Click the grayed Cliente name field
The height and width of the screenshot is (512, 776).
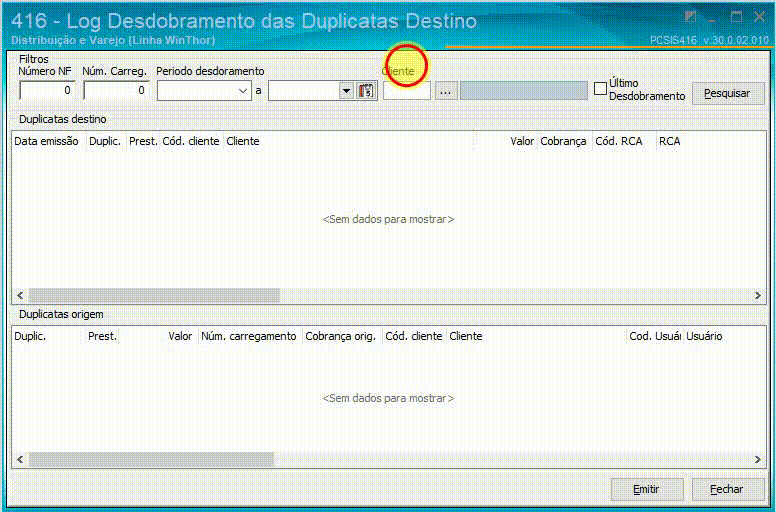click(x=524, y=91)
